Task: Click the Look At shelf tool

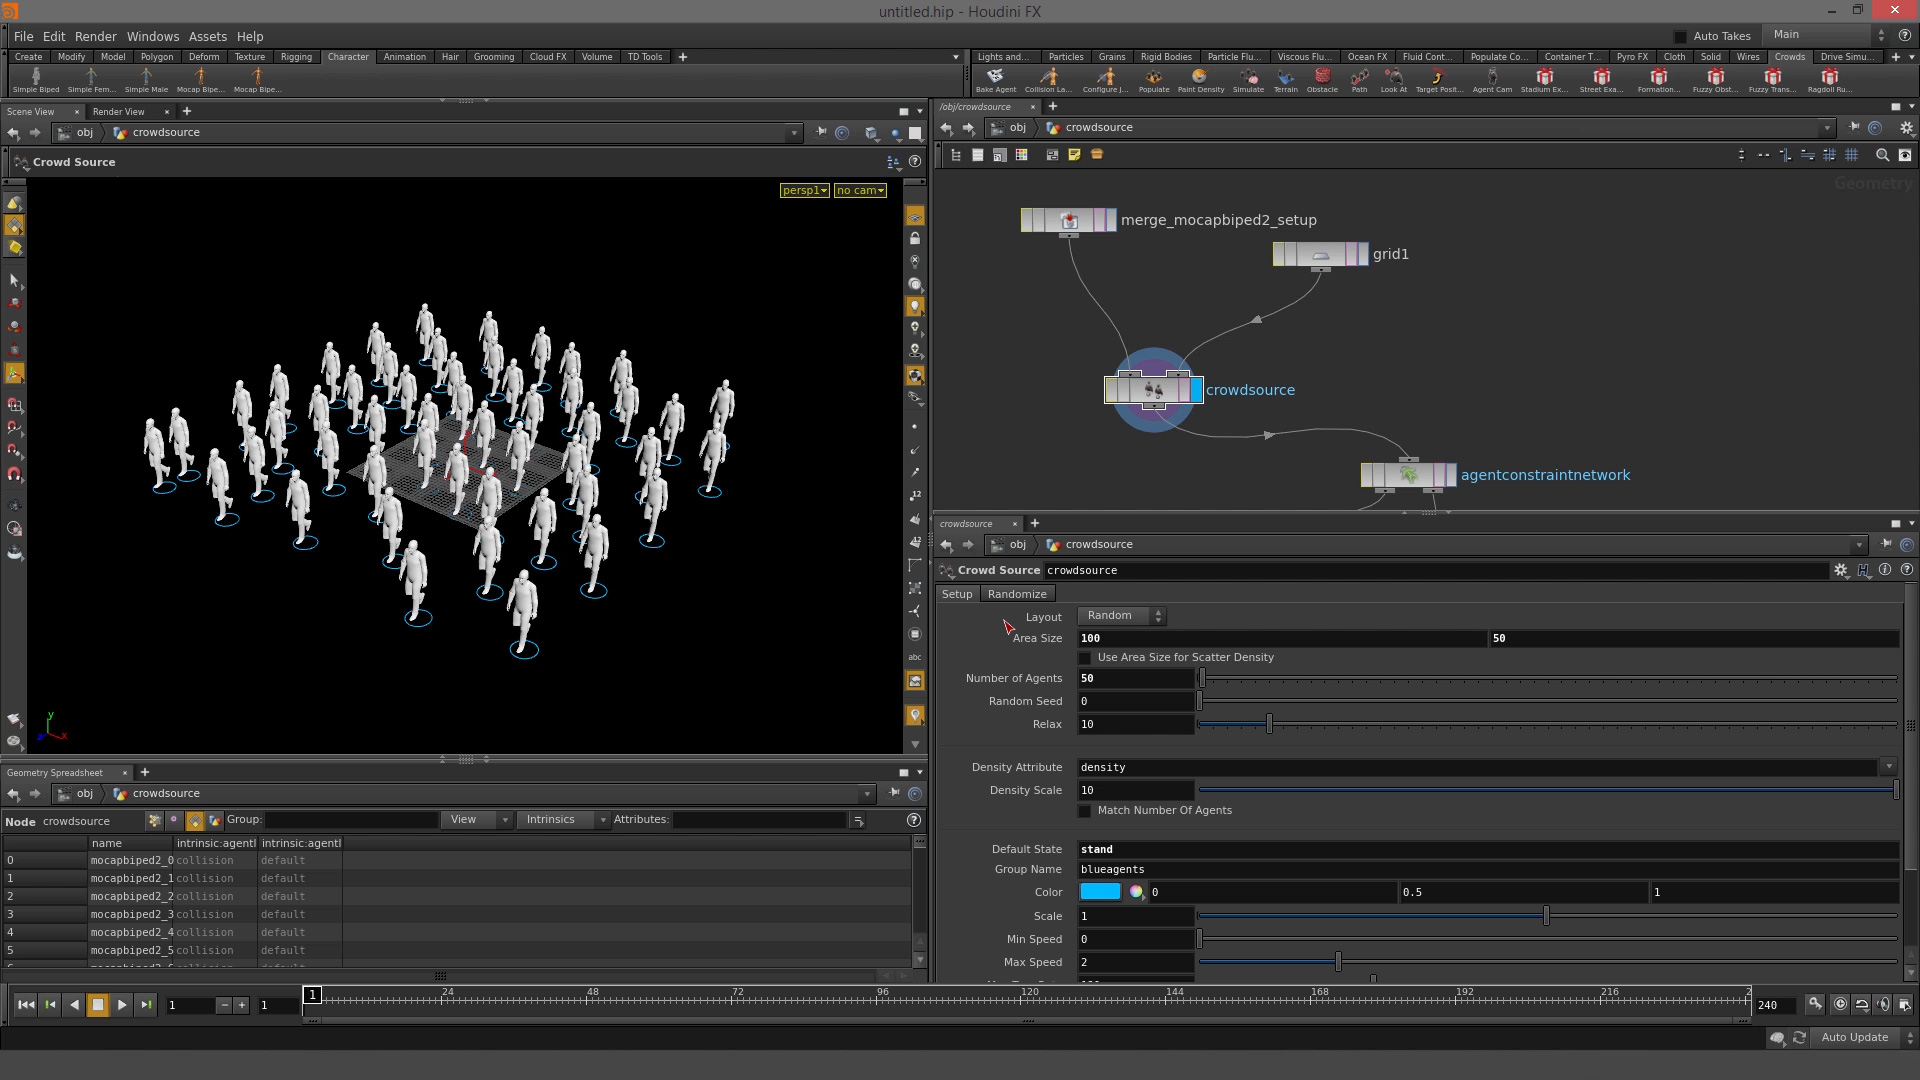Action: point(1393,79)
